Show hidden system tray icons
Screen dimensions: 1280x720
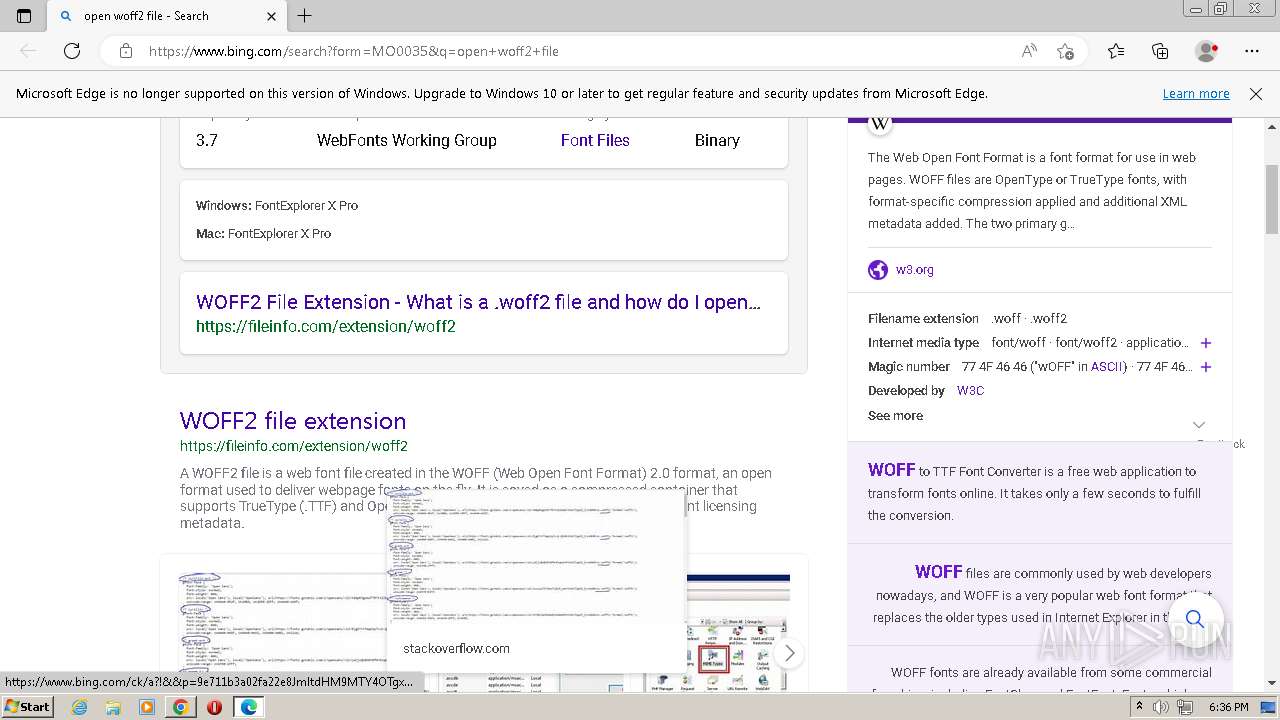point(1139,707)
